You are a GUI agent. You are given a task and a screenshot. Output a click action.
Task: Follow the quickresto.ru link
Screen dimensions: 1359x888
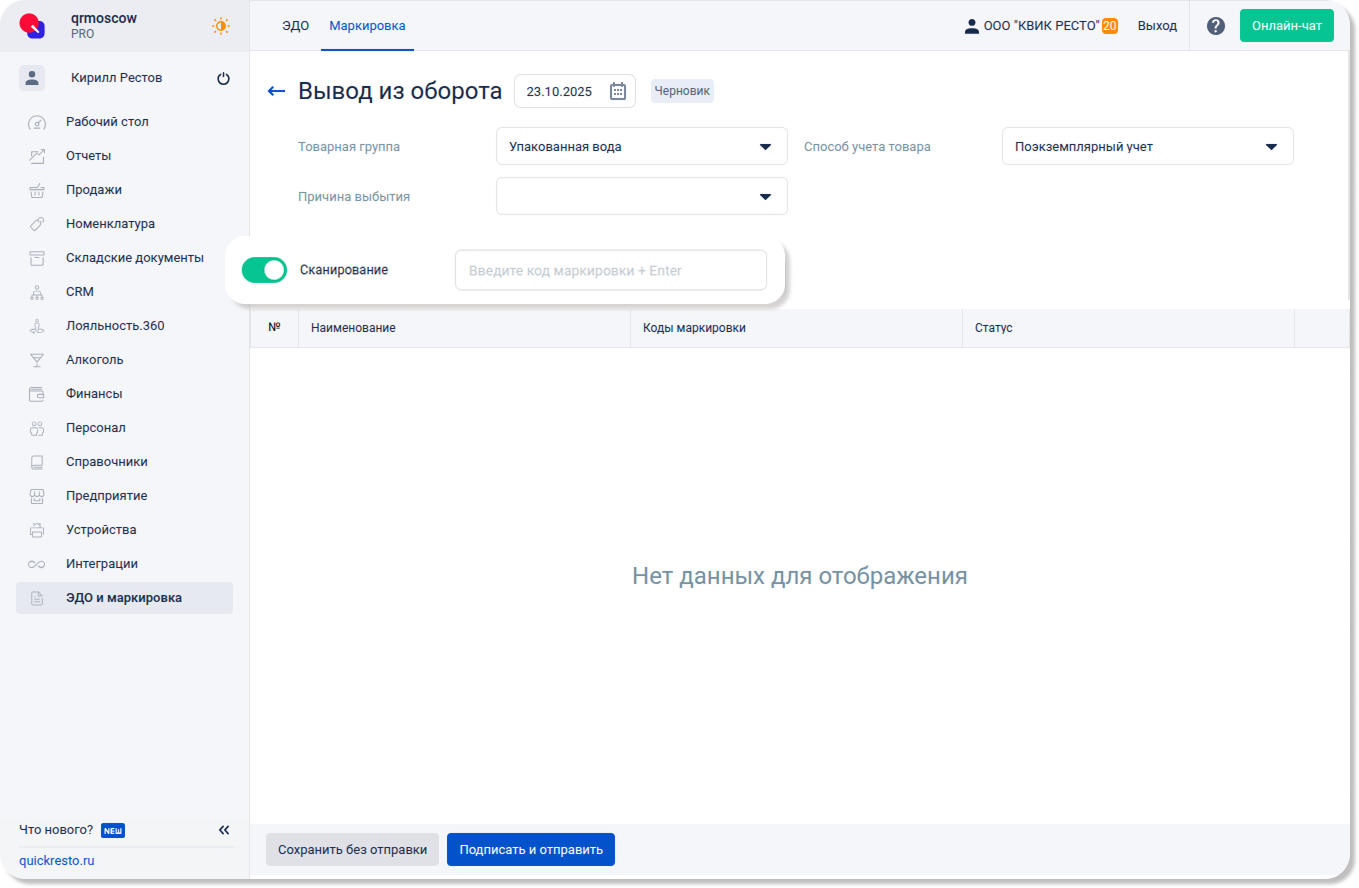point(57,861)
